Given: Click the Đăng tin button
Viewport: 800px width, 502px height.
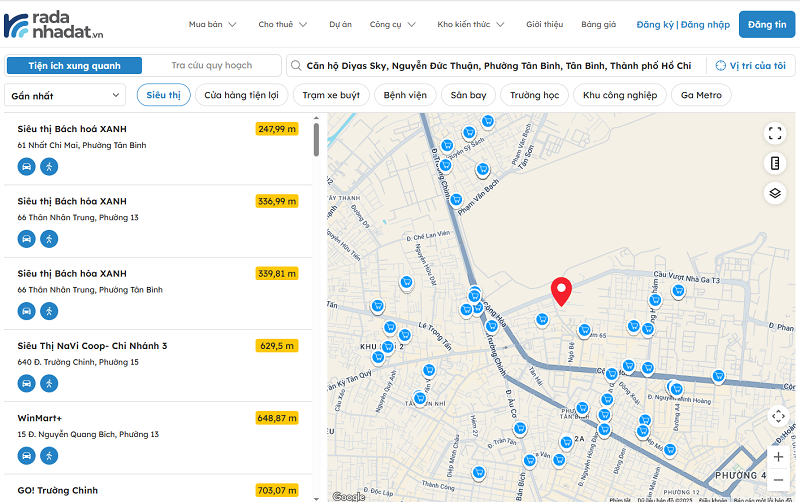Looking at the screenshot, I should click(x=767, y=24).
